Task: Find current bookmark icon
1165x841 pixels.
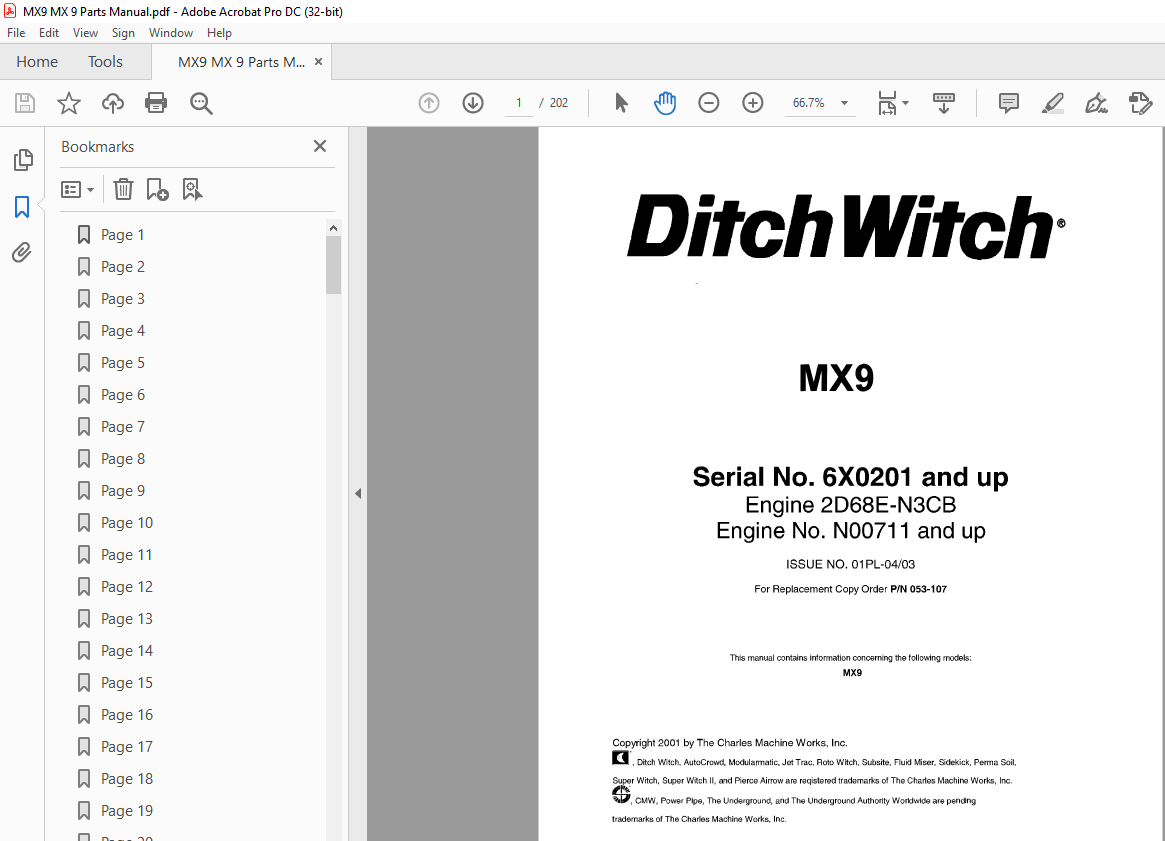Action: (x=192, y=189)
